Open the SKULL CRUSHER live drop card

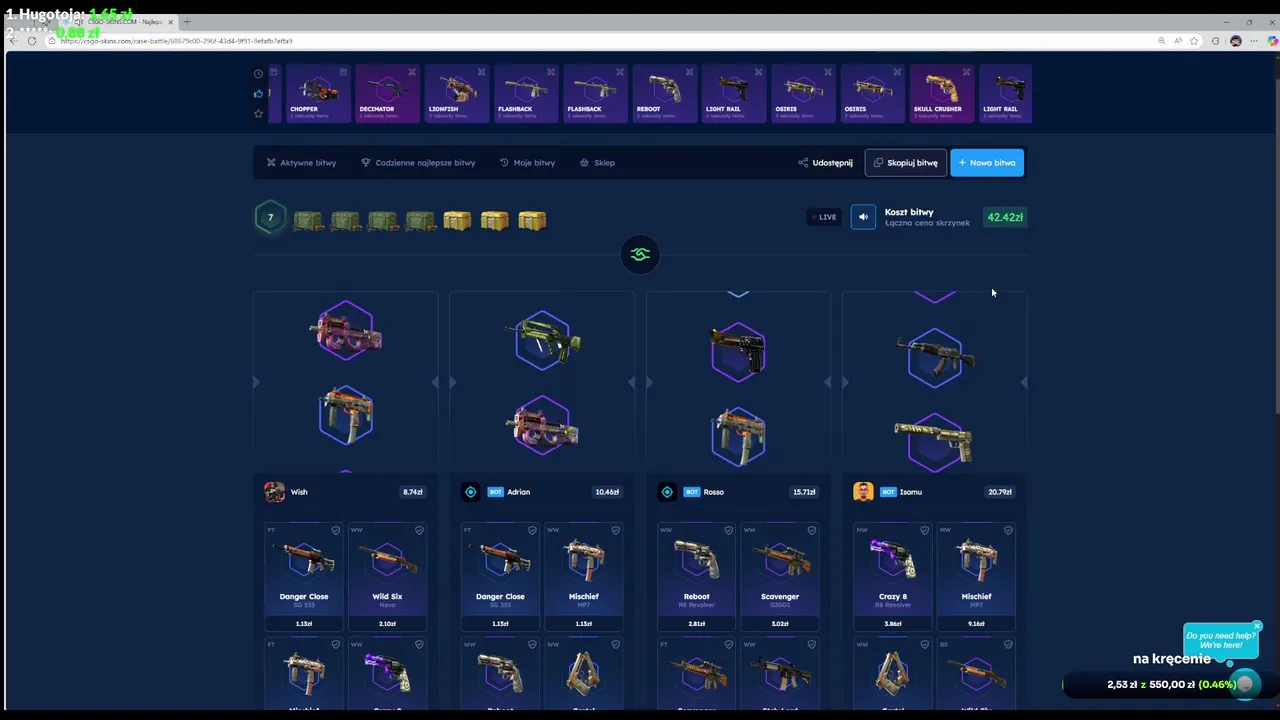pos(940,94)
